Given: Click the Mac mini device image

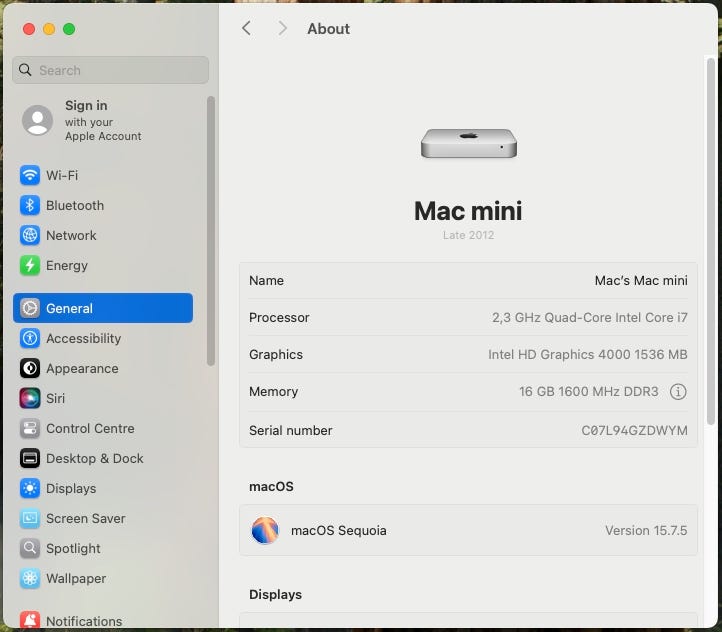Looking at the screenshot, I should pos(469,143).
